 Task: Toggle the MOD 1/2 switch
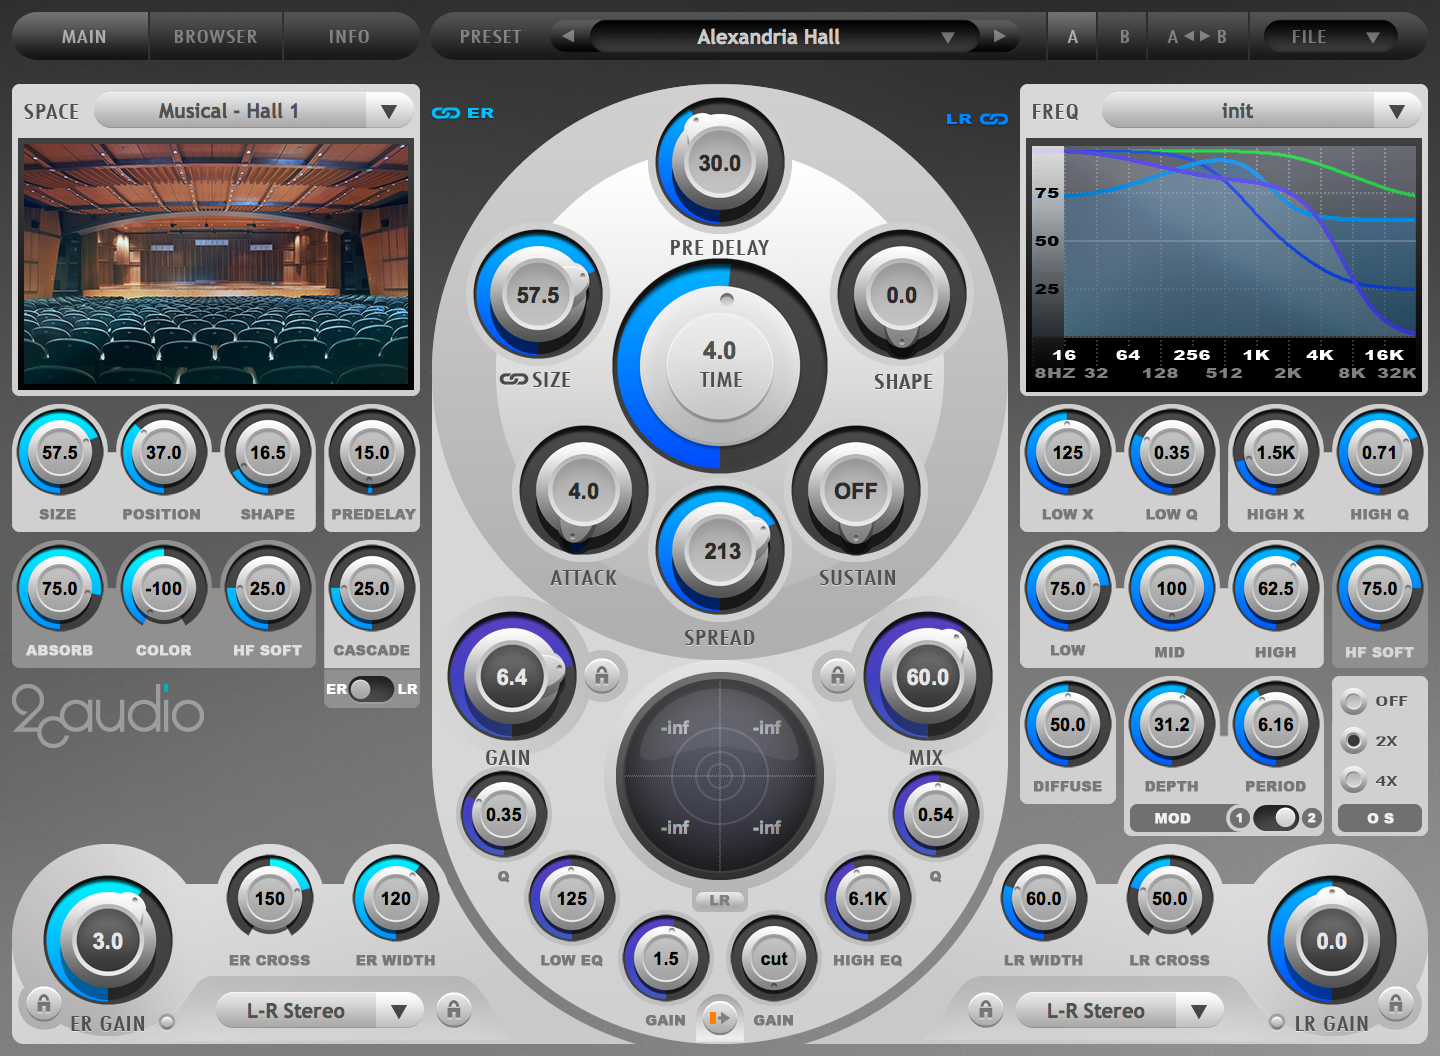1275,818
